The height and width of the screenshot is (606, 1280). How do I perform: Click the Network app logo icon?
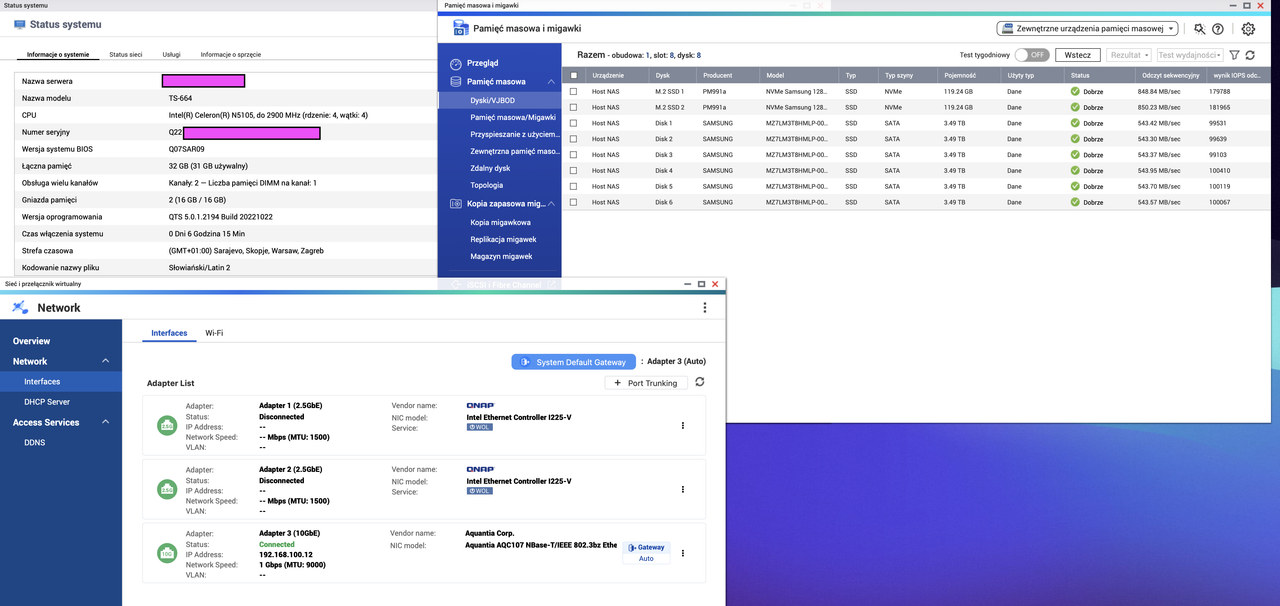click(x=20, y=308)
